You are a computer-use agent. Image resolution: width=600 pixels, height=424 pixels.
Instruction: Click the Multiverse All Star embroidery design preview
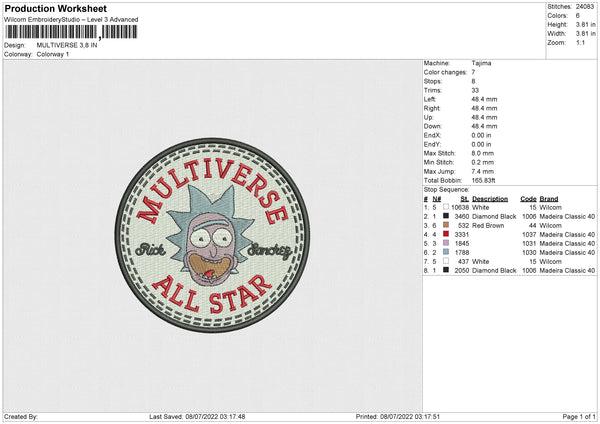[212, 235]
